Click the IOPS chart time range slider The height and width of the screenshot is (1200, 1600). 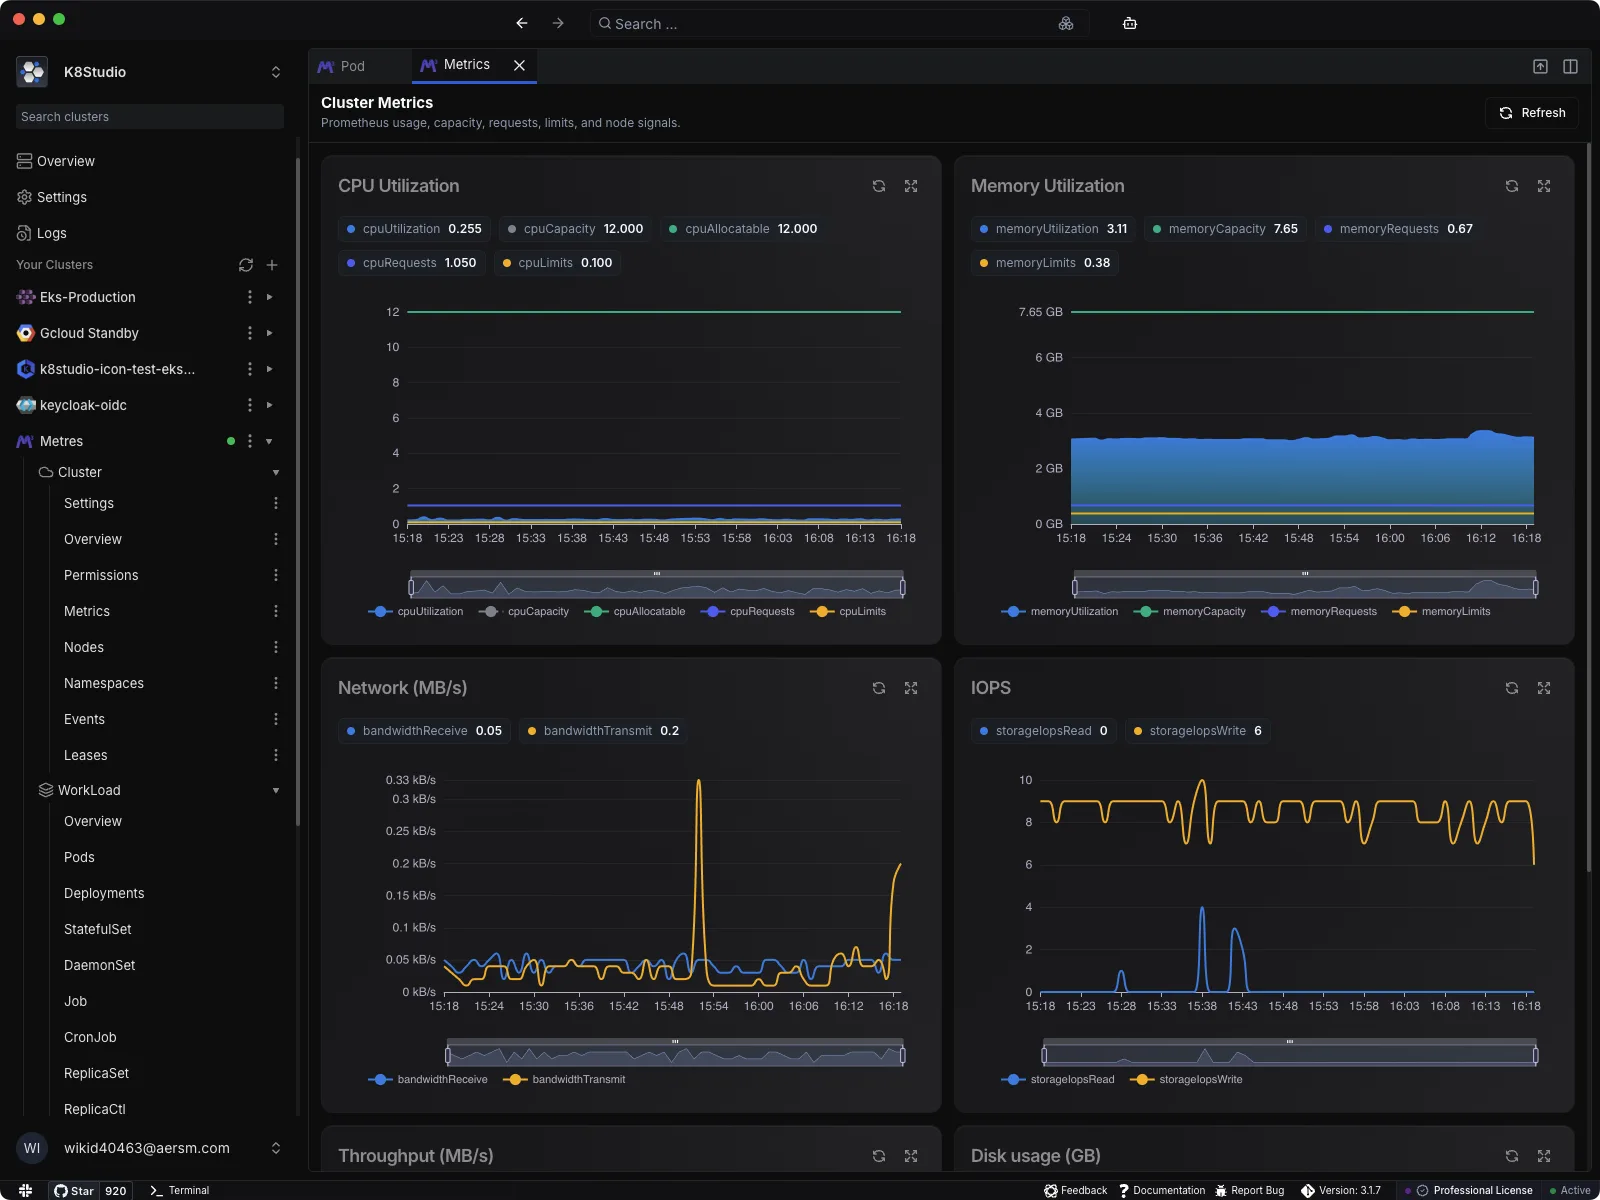click(1289, 1053)
